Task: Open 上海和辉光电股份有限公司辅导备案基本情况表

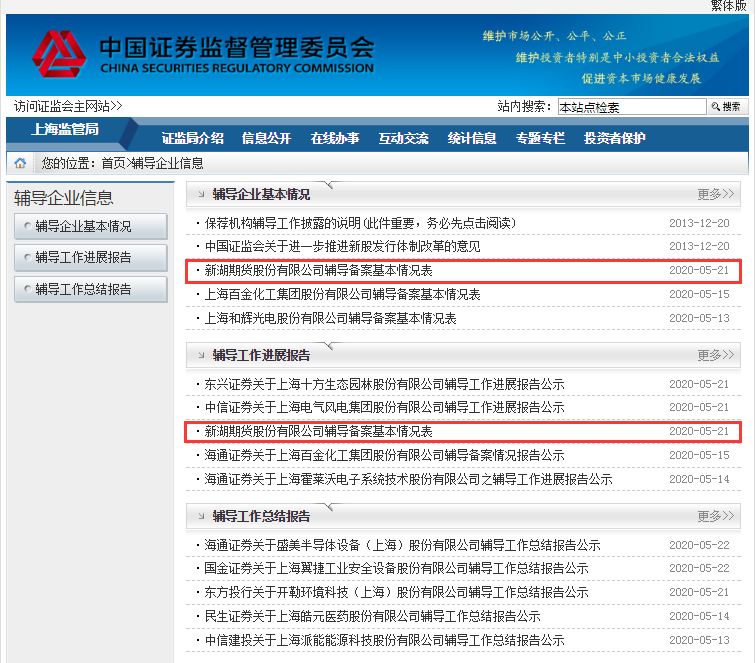Action: [330, 318]
